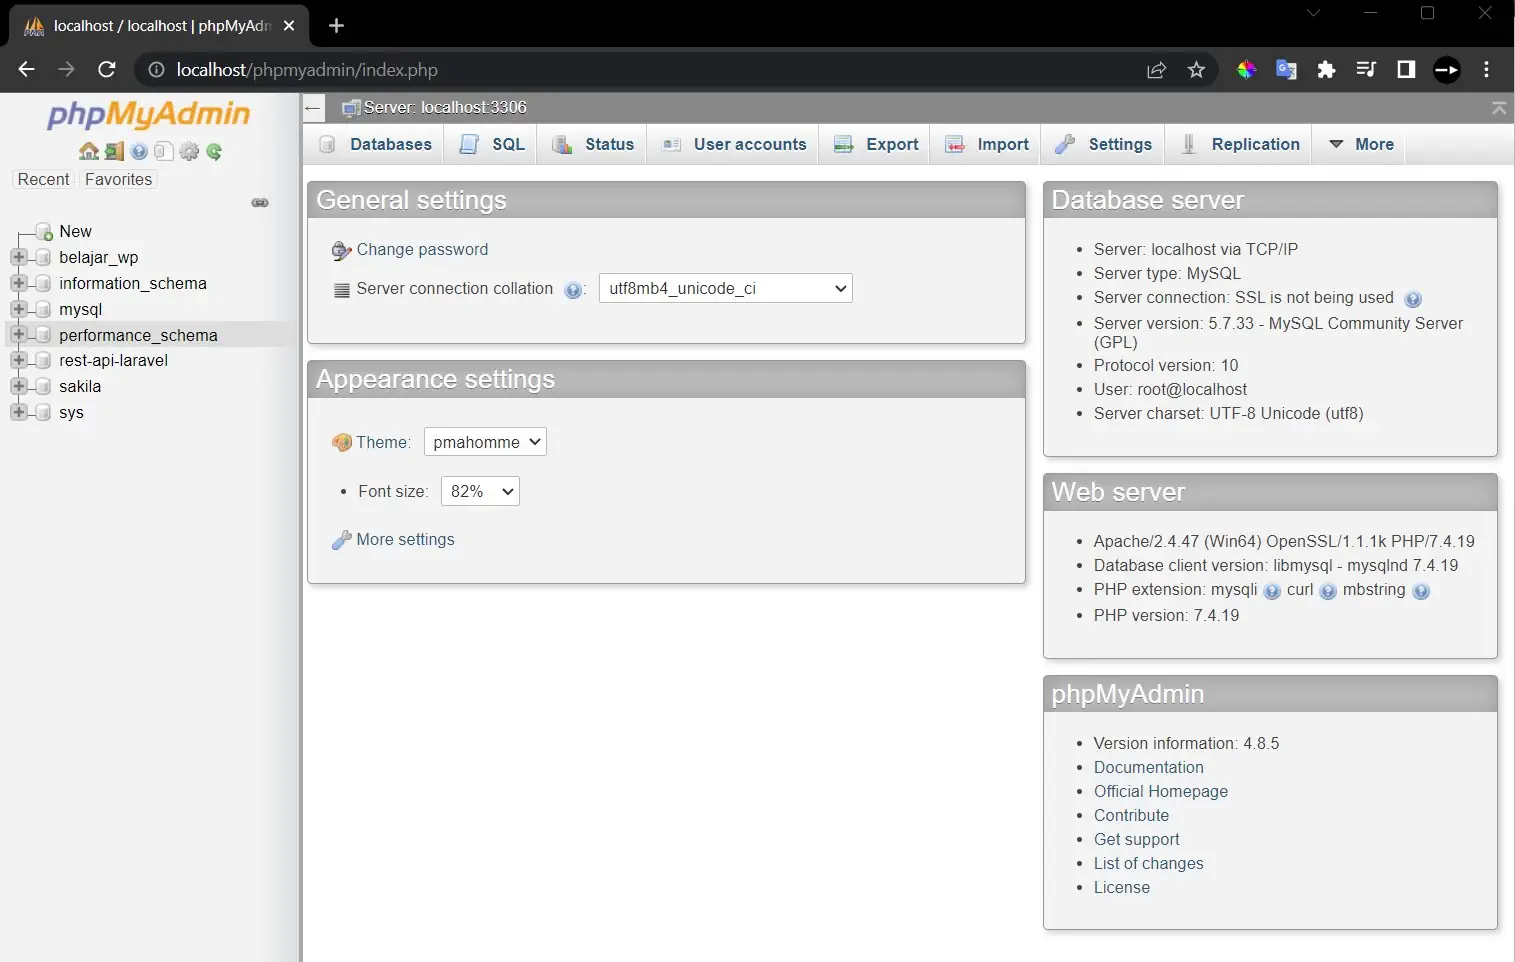Expand the sys database node
This screenshot has width=1515, height=962.
tap(18, 412)
